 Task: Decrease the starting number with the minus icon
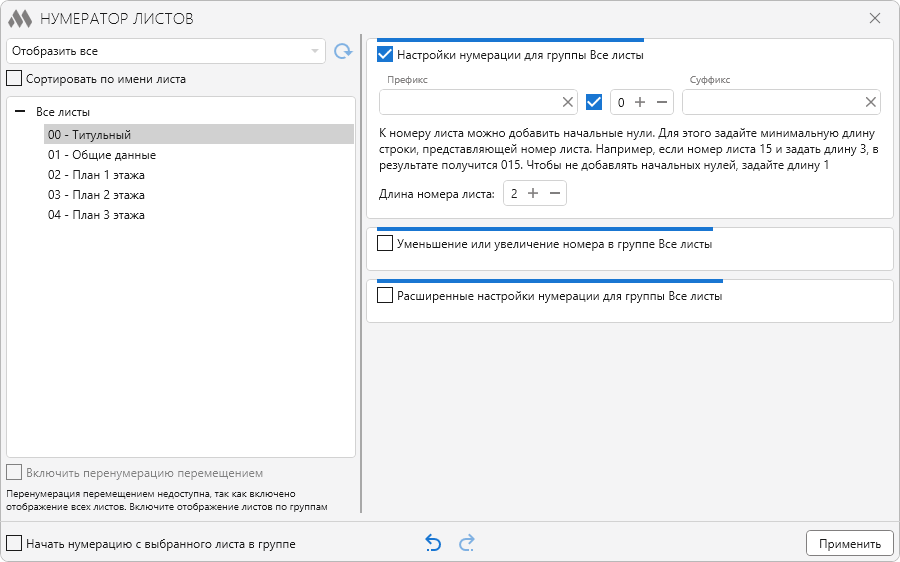[661, 102]
